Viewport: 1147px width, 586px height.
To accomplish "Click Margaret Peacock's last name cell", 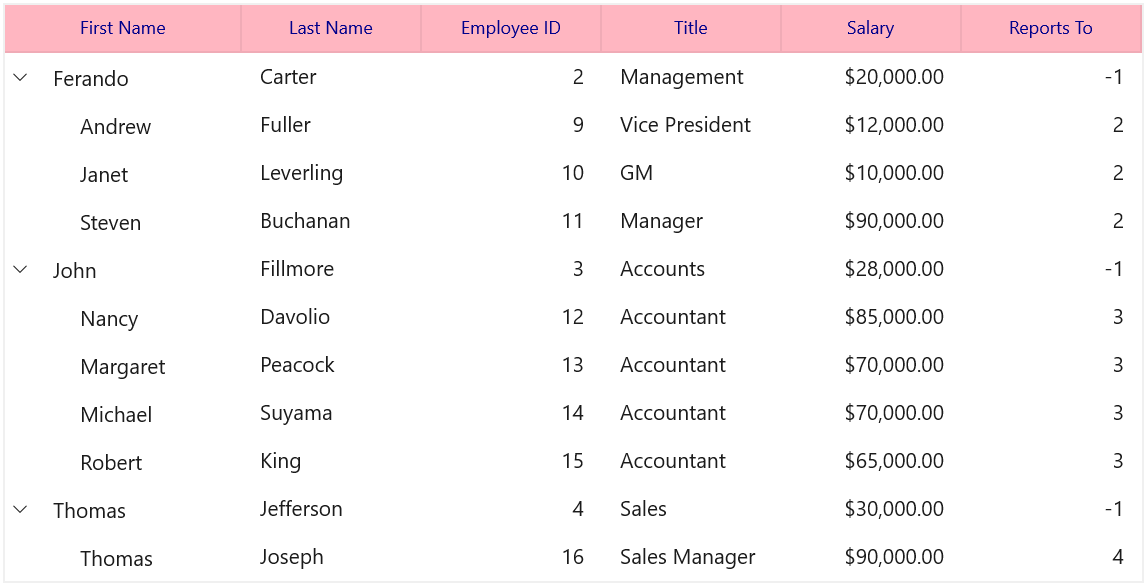I will click(x=331, y=365).
